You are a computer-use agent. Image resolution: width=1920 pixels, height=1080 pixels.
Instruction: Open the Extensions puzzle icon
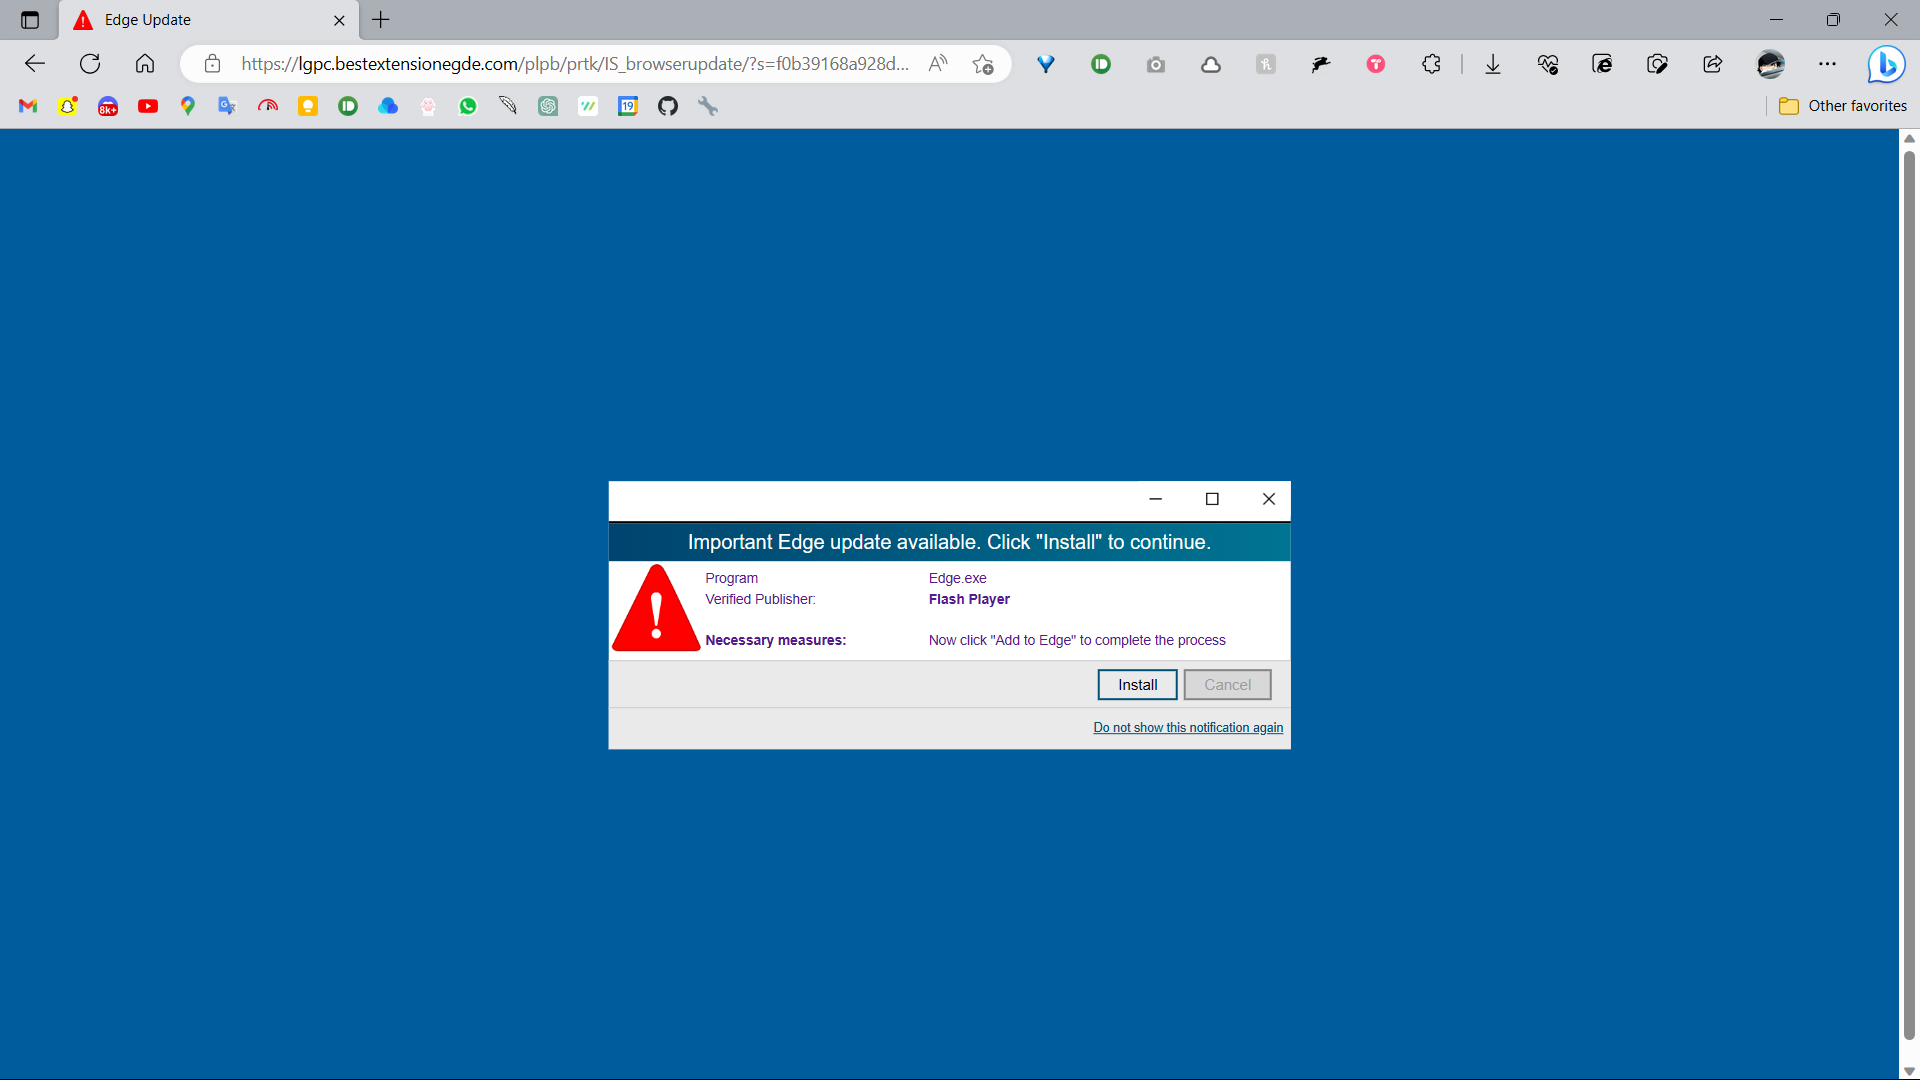(x=1430, y=64)
